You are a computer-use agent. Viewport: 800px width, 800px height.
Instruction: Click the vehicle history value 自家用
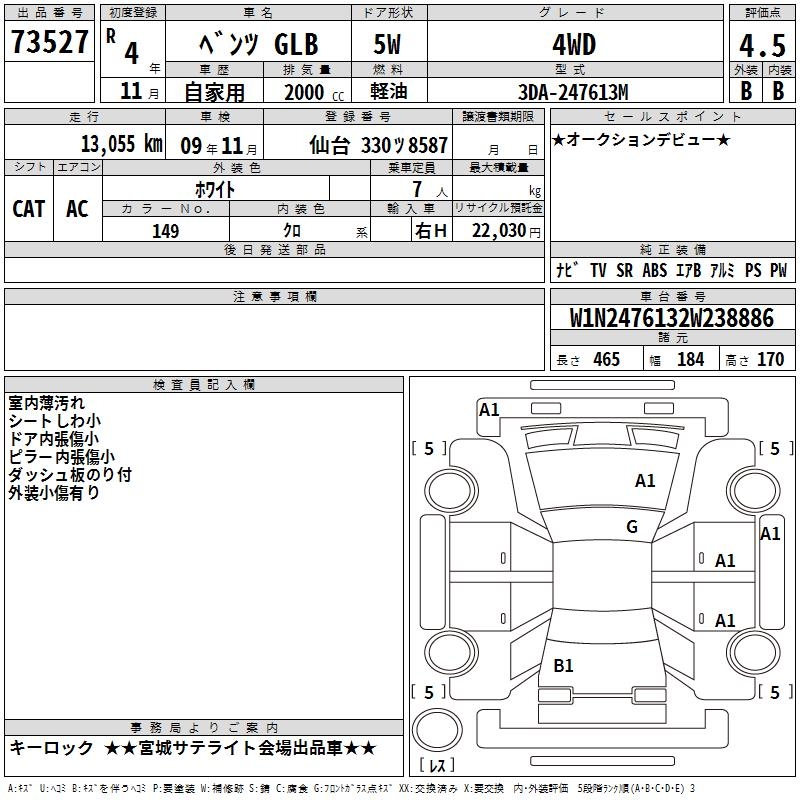(x=214, y=92)
